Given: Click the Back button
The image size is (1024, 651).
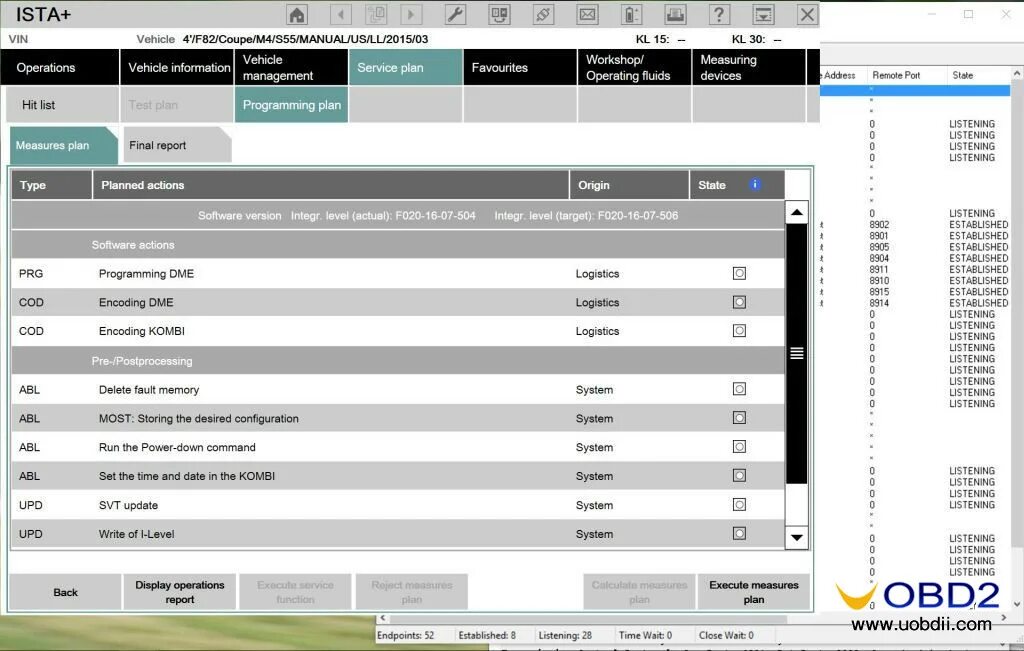Looking at the screenshot, I should [65, 592].
